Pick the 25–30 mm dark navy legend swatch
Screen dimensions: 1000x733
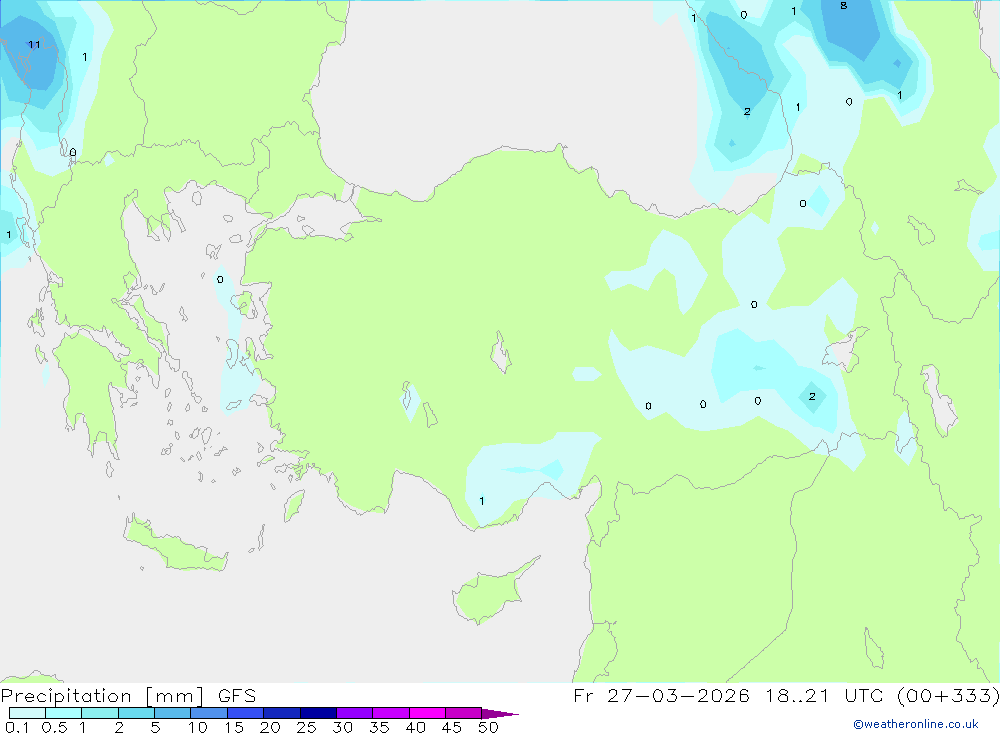tap(318, 713)
